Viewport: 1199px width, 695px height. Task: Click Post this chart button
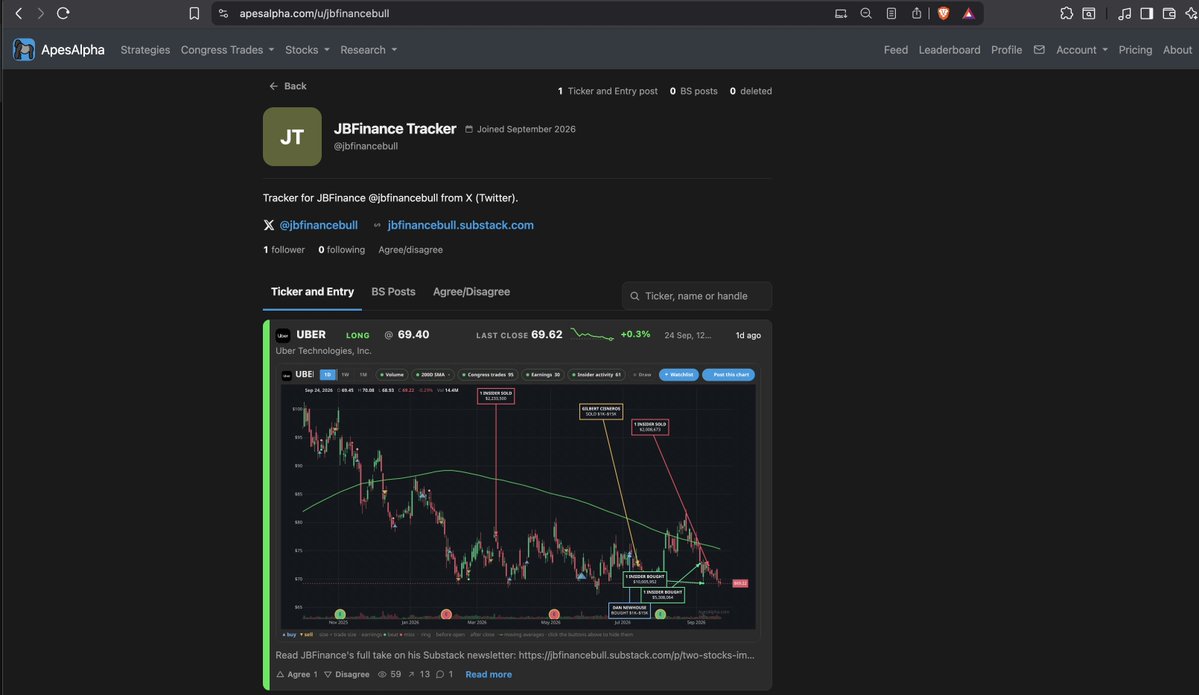pos(729,375)
